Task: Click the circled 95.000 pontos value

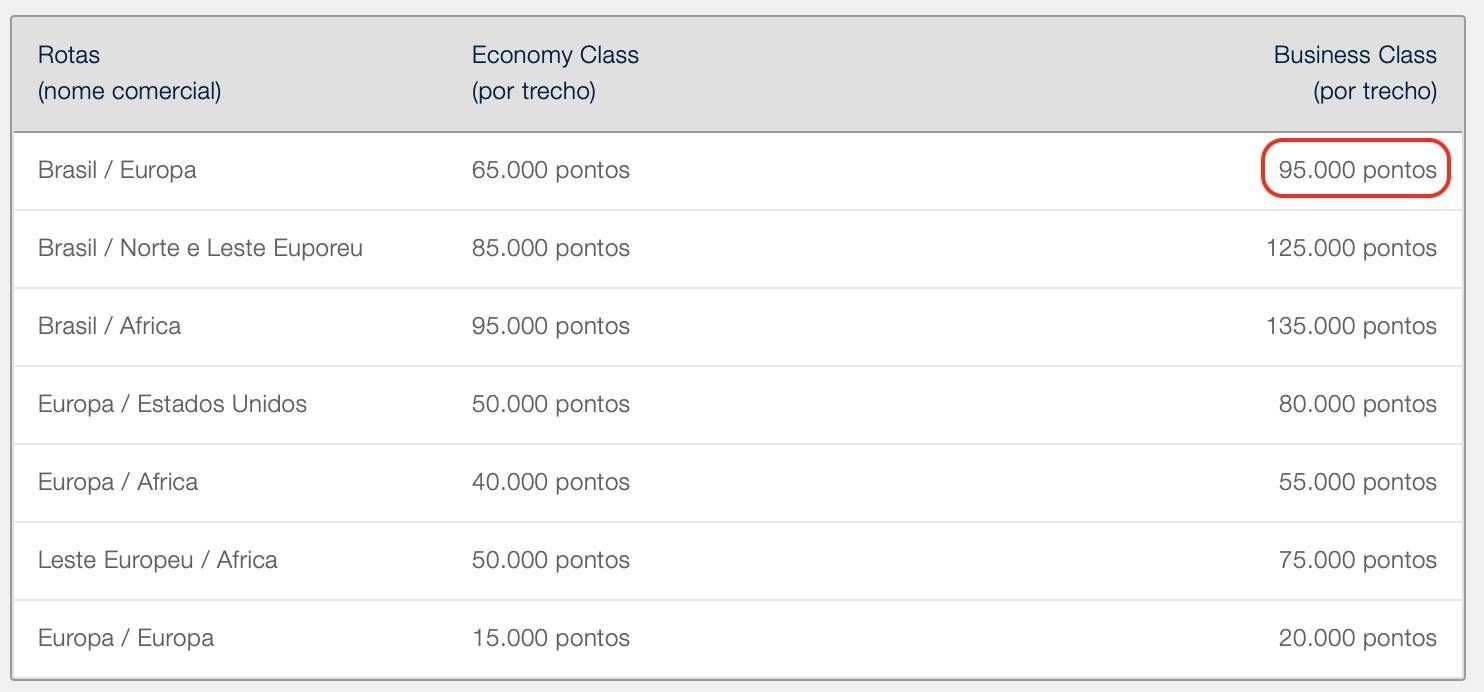Action: [x=1357, y=170]
